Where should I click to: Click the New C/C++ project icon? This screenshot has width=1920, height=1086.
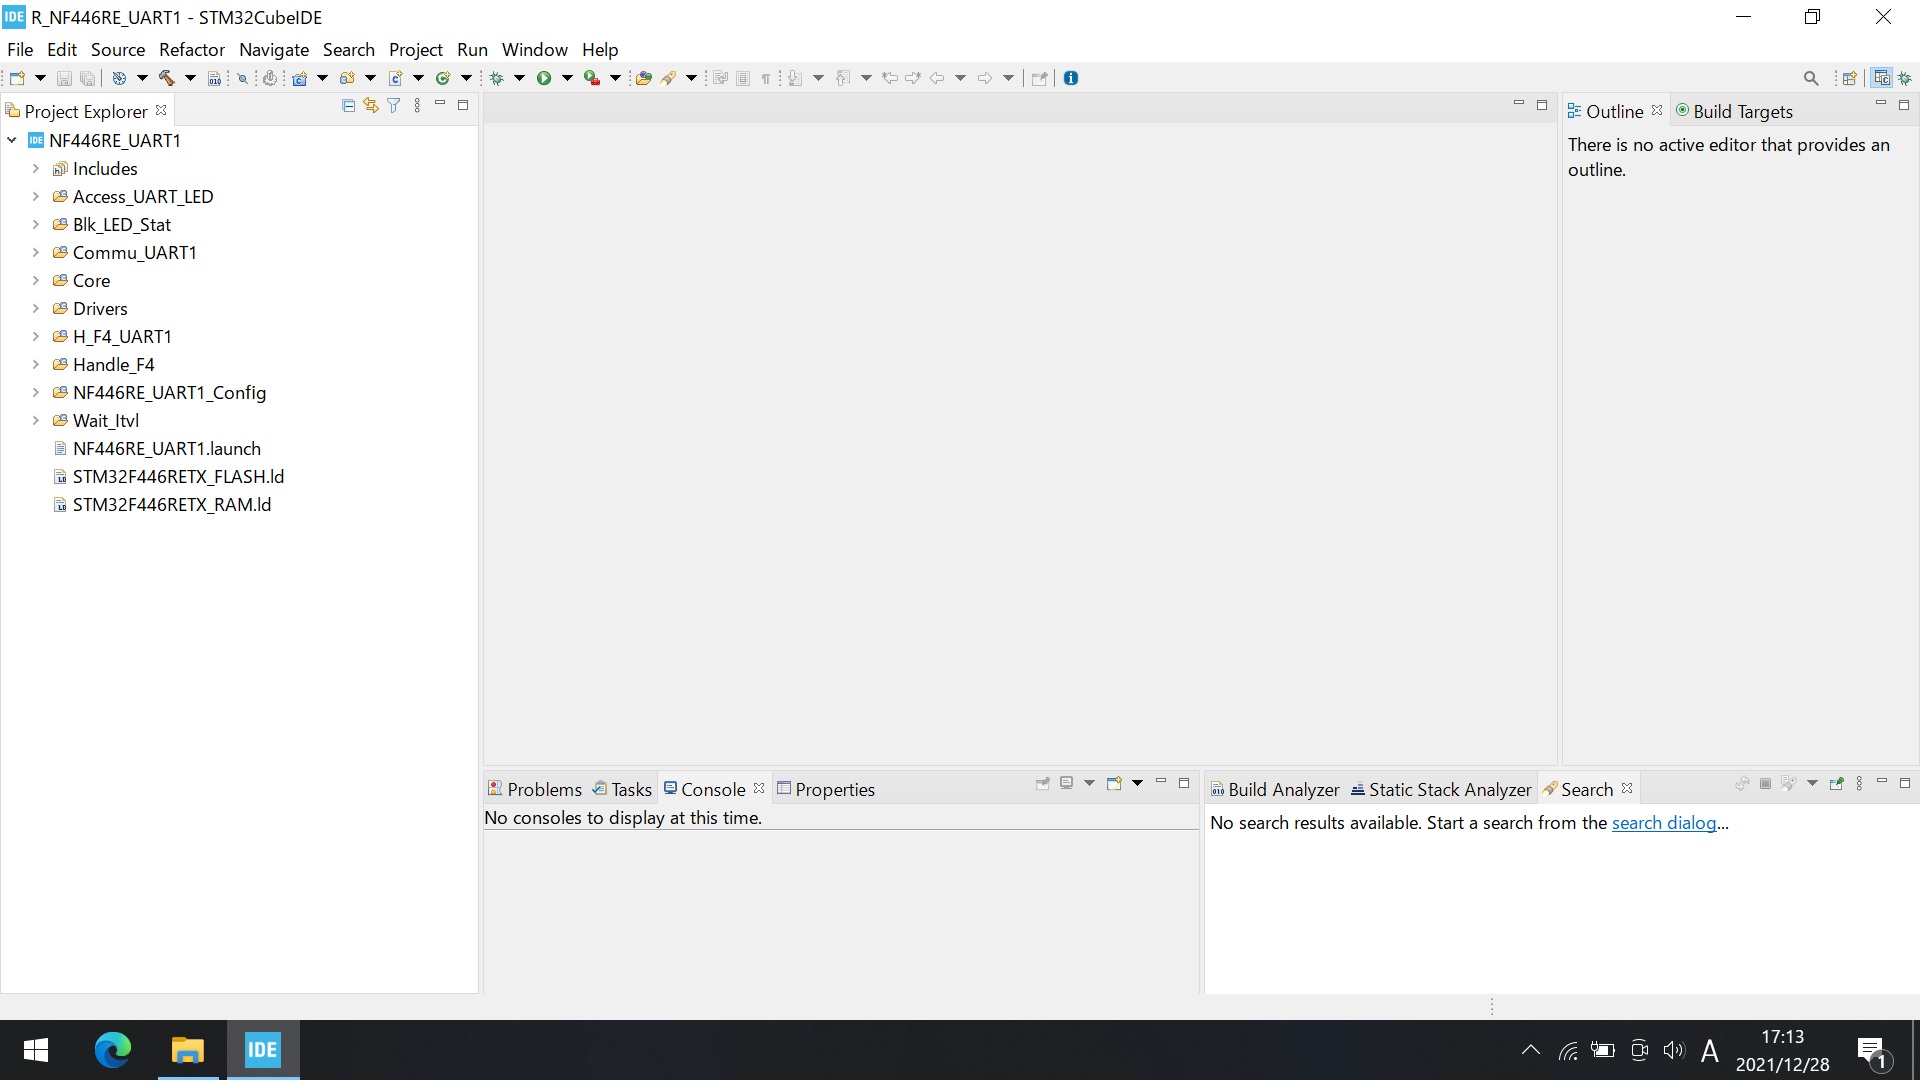pyautogui.click(x=299, y=78)
